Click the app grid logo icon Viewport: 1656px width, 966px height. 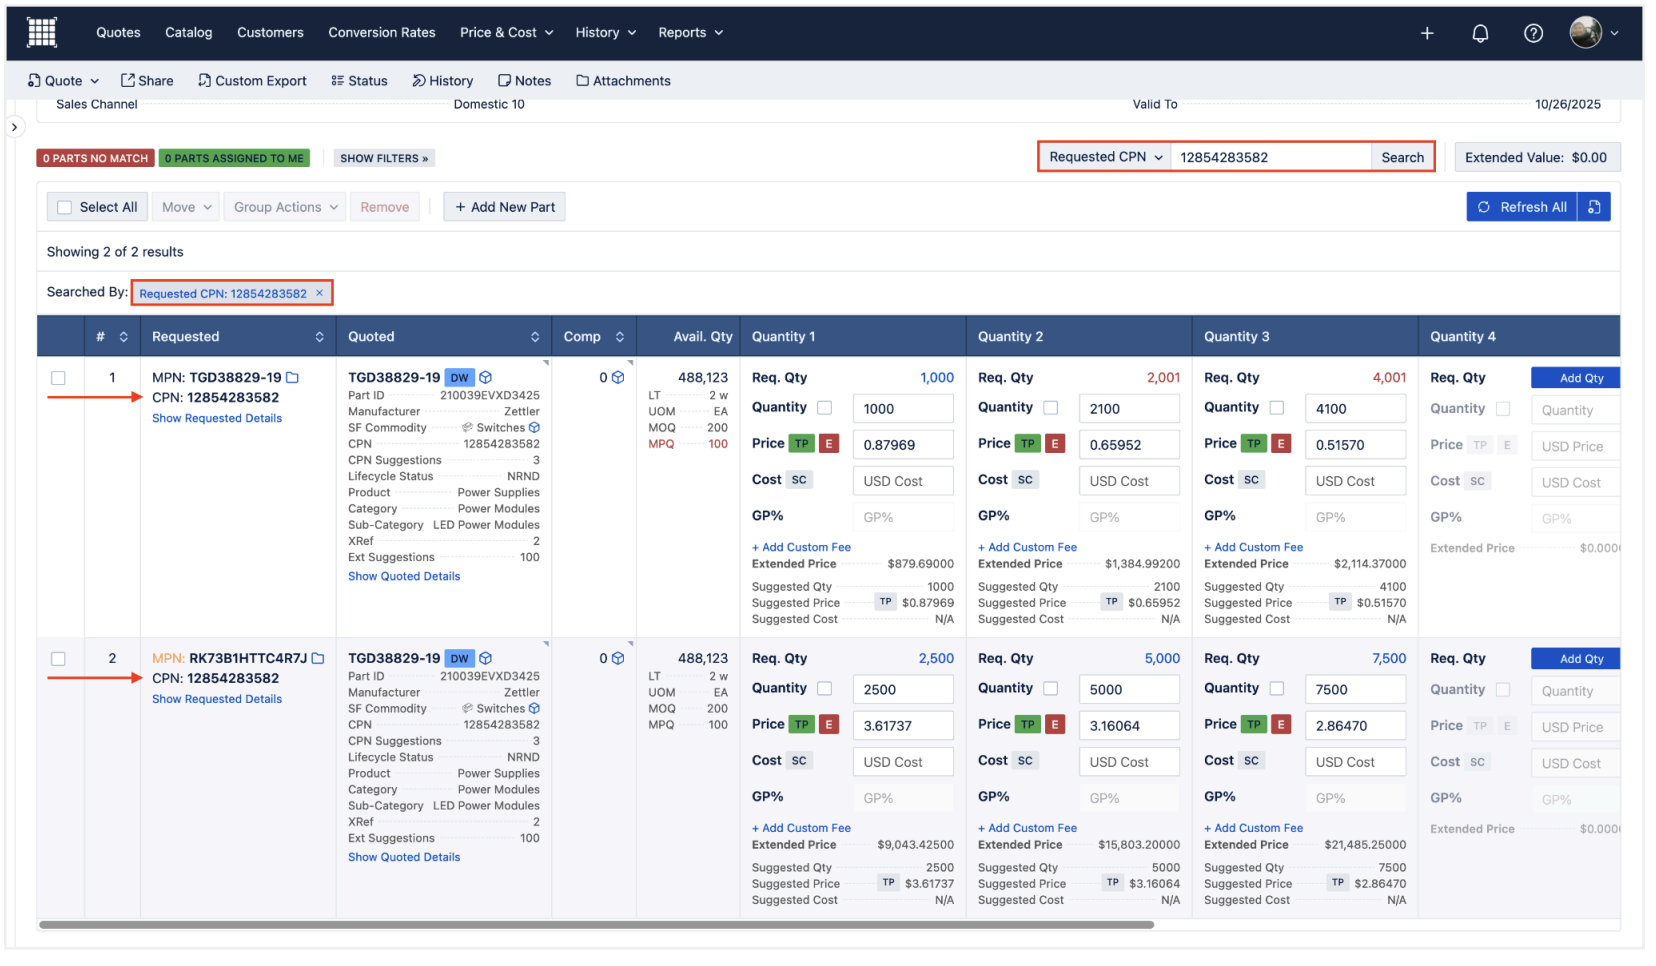click(x=42, y=33)
